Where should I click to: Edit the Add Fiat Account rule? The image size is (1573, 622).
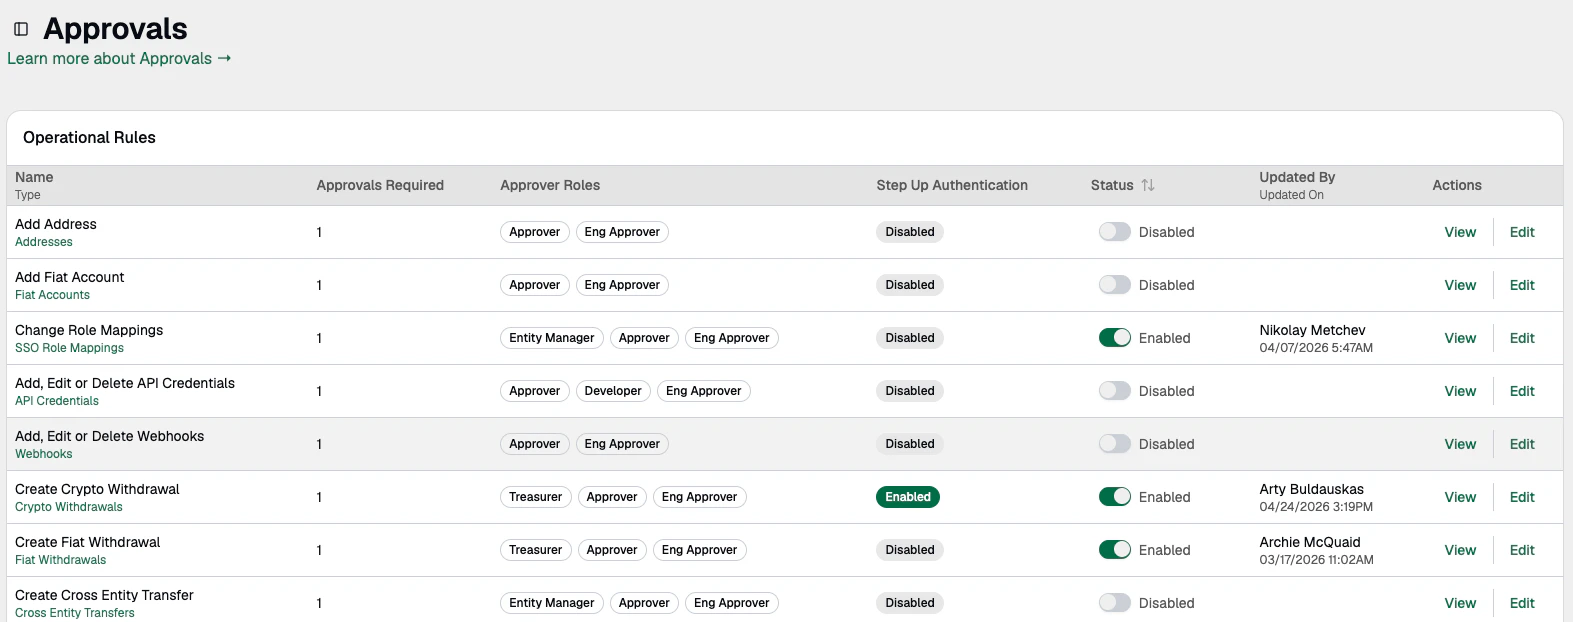pos(1522,285)
